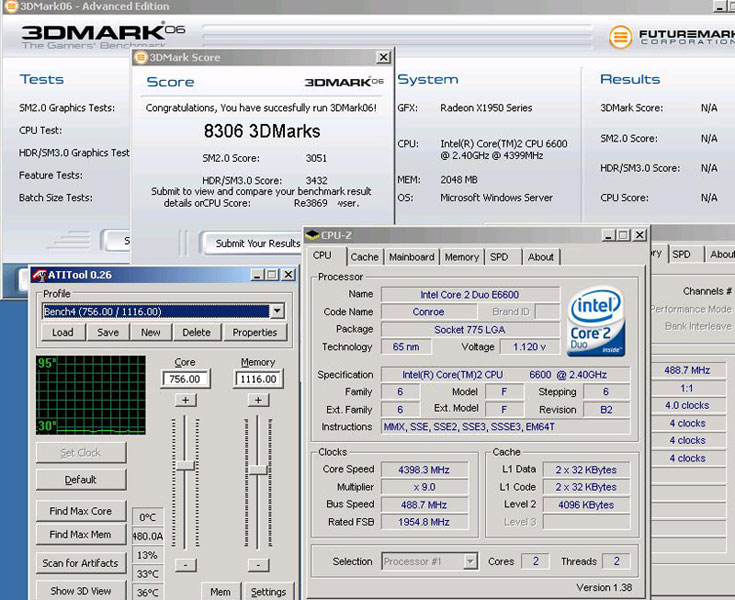Click the Instructions field MMX, SSE list

pos(505,427)
